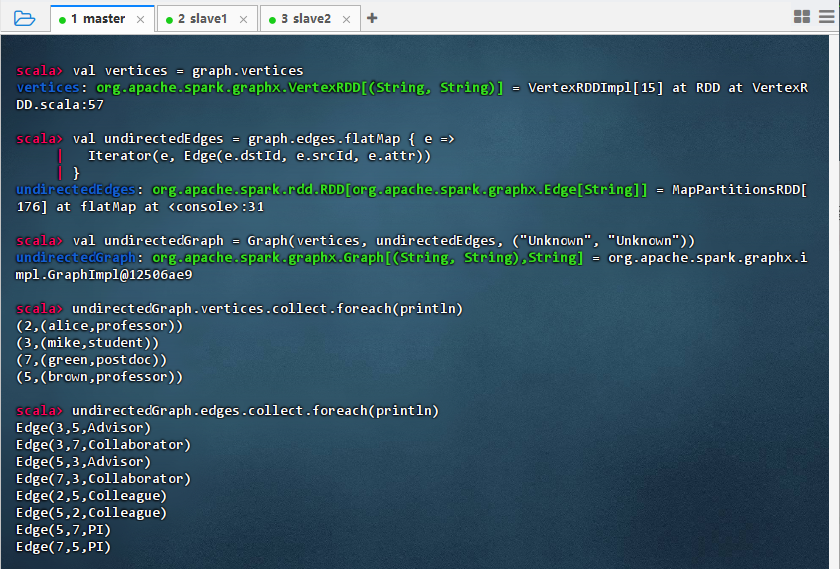
Task: Click the blue 'undirectedEdges:' result label
Action: click(x=80, y=190)
